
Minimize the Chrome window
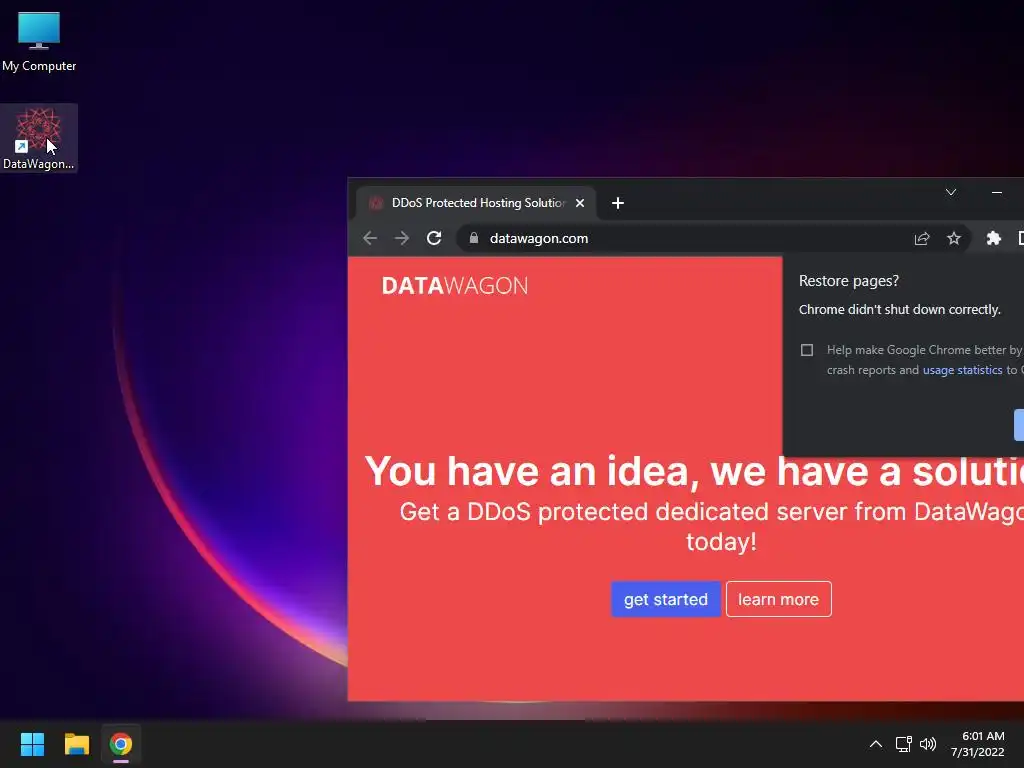[997, 192]
